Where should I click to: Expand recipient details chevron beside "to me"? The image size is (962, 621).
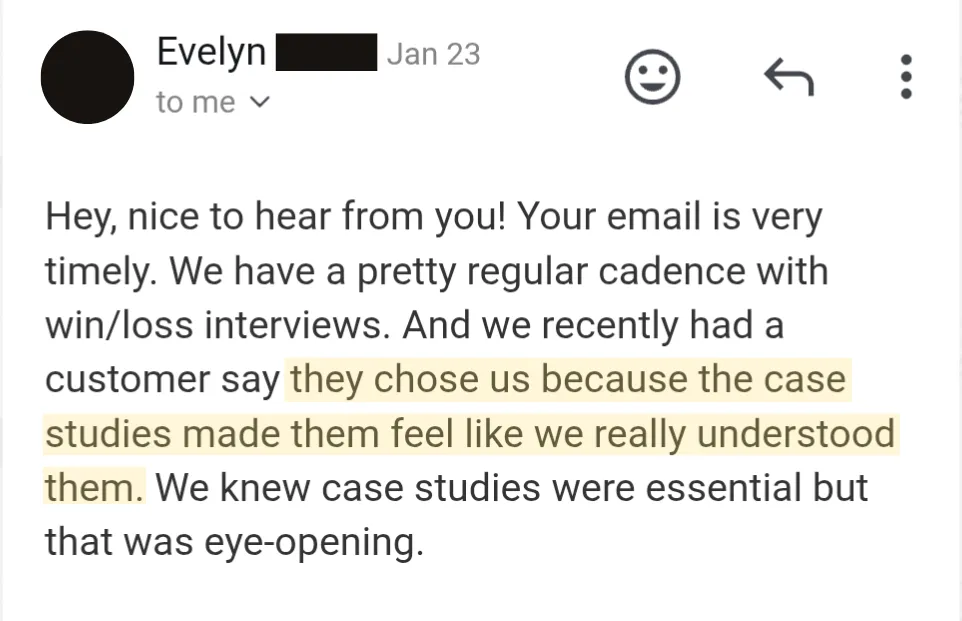(260, 102)
